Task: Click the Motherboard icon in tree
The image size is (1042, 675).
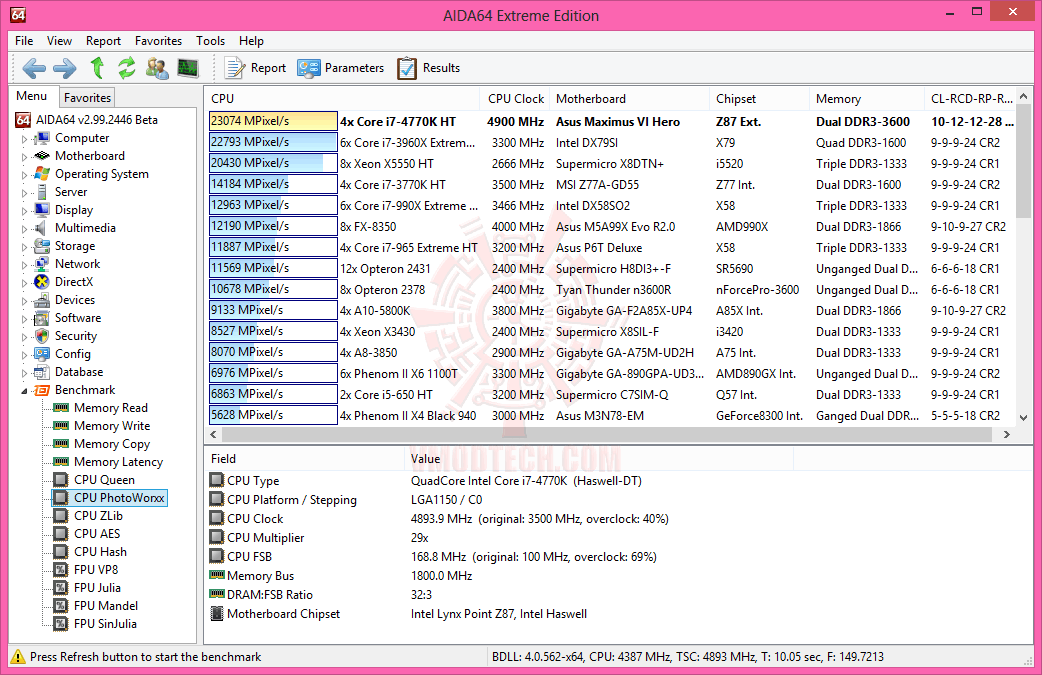Action: 43,156
